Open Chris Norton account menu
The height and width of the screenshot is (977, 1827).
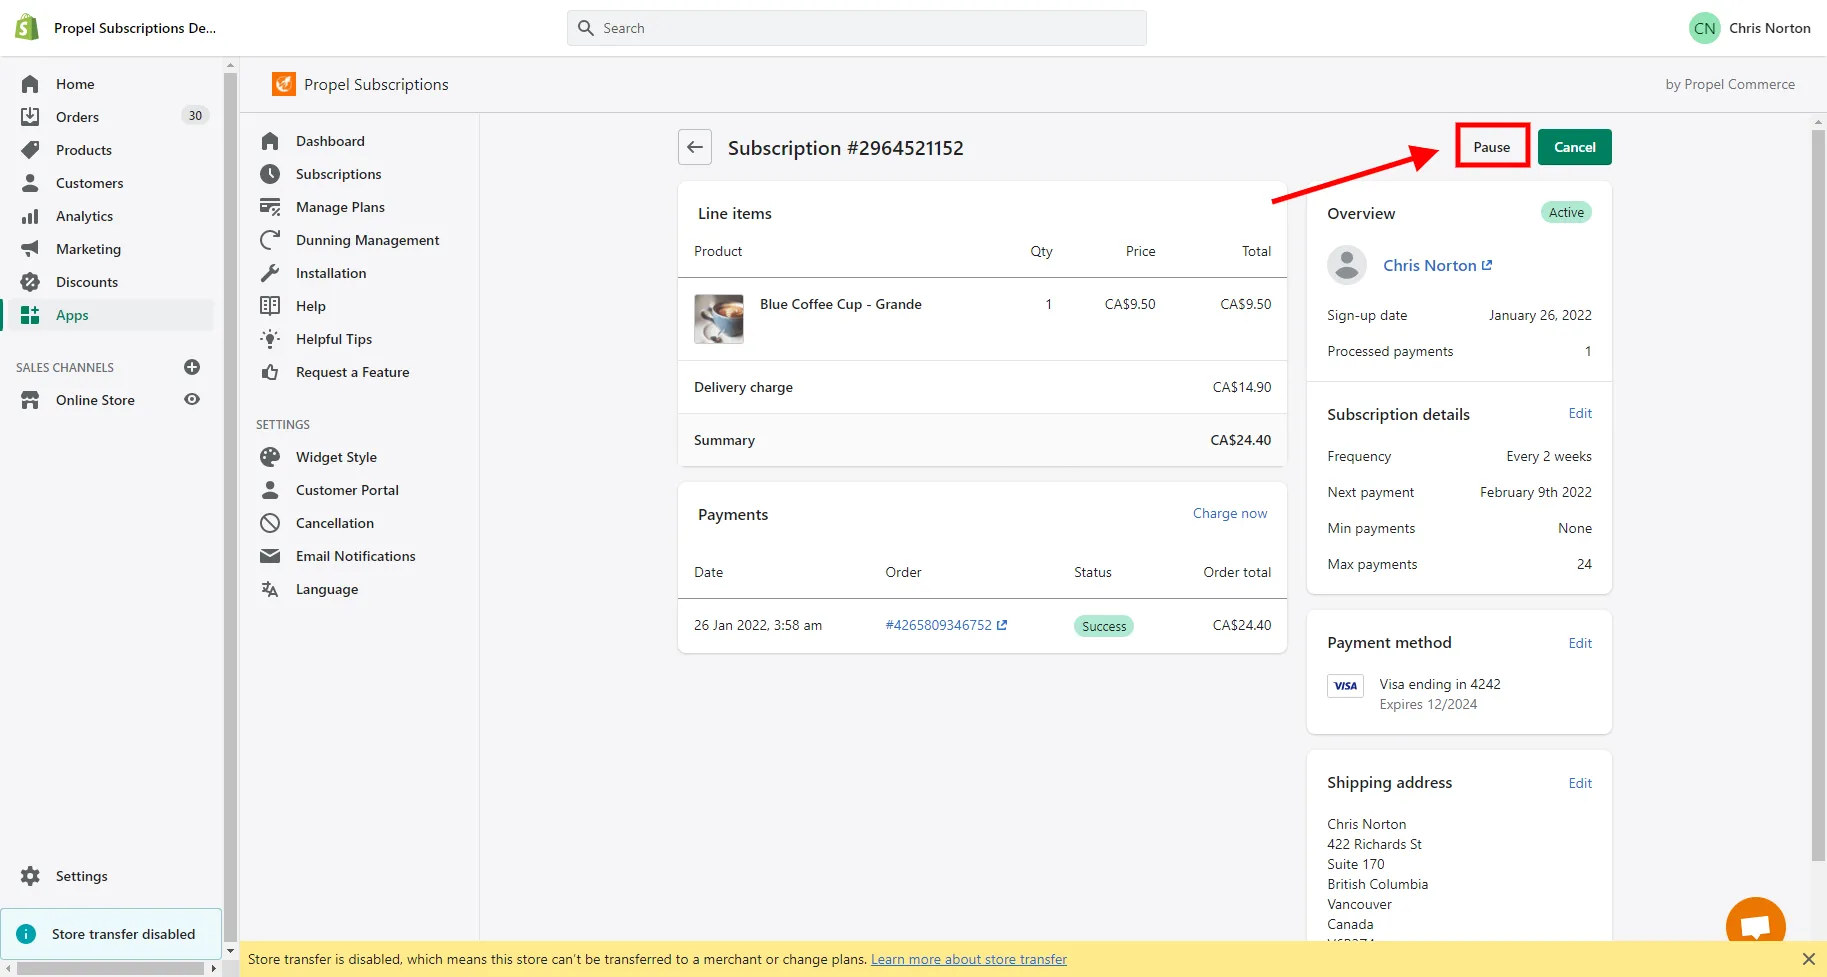click(x=1750, y=28)
